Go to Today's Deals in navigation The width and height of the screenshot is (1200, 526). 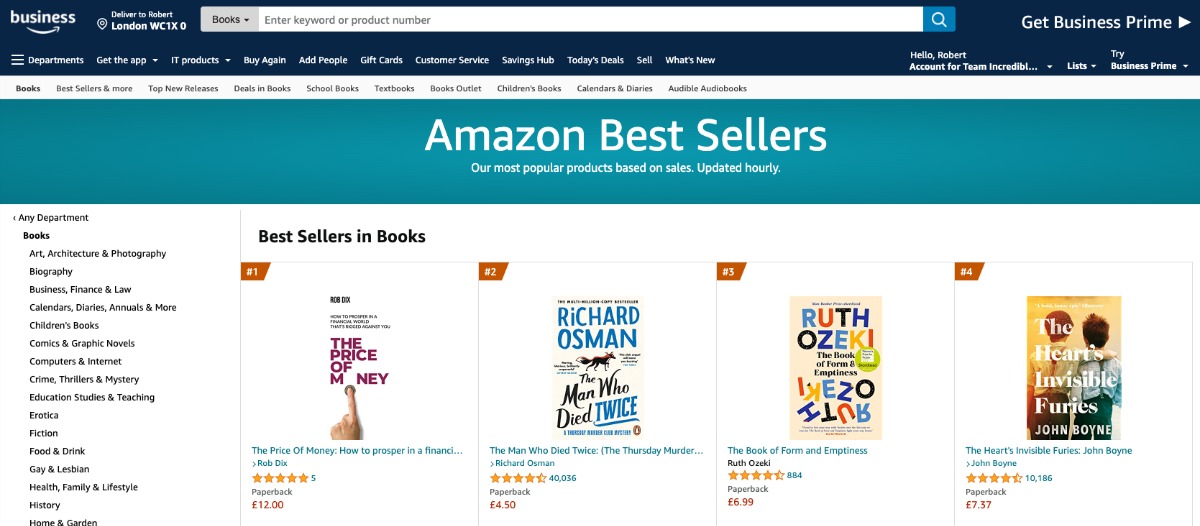[595, 60]
